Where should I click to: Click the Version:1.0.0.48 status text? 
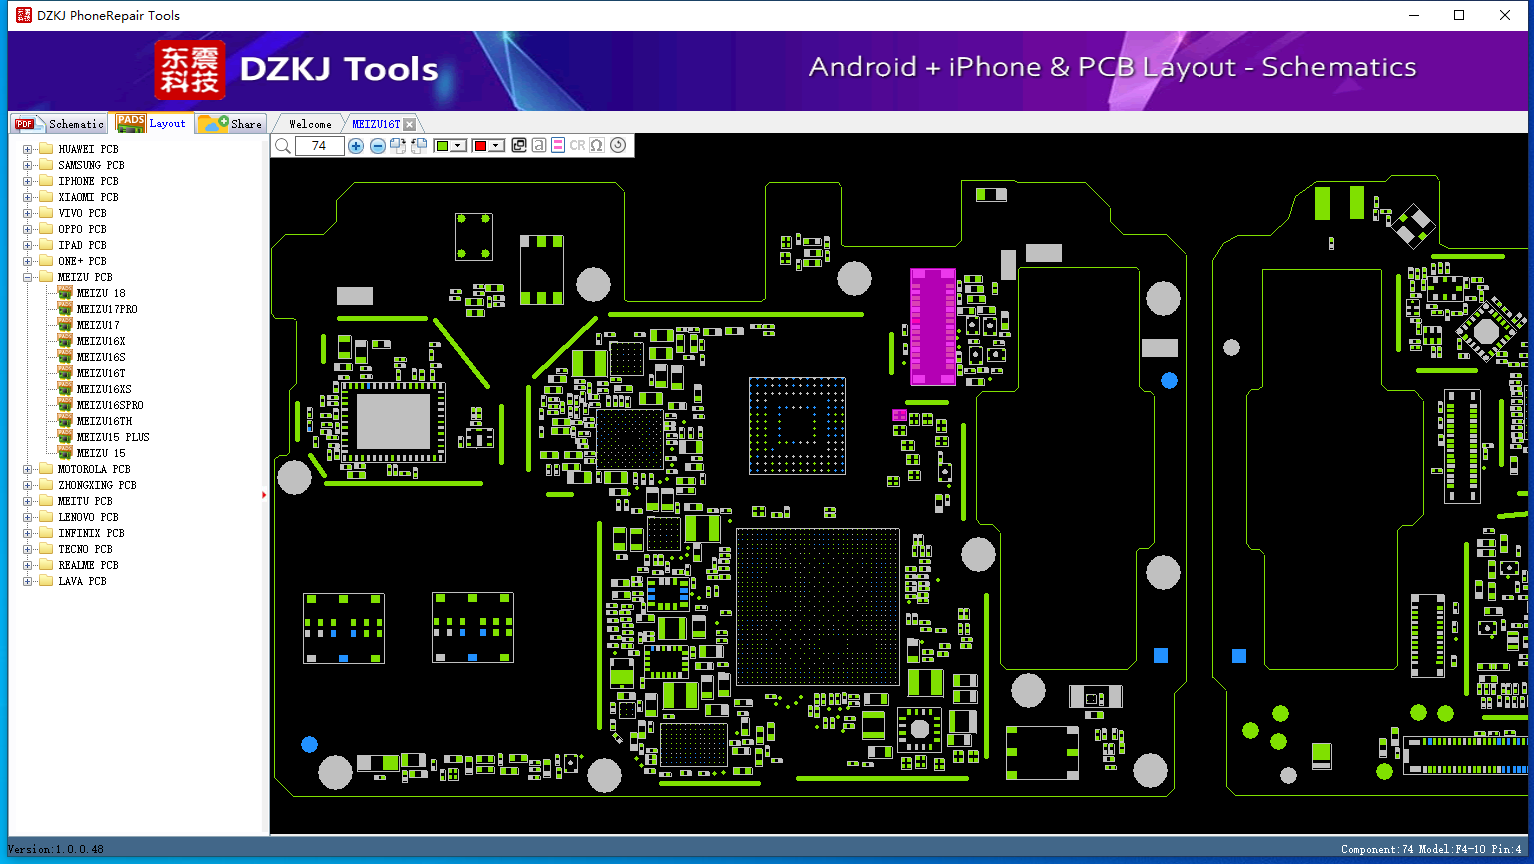click(56, 849)
